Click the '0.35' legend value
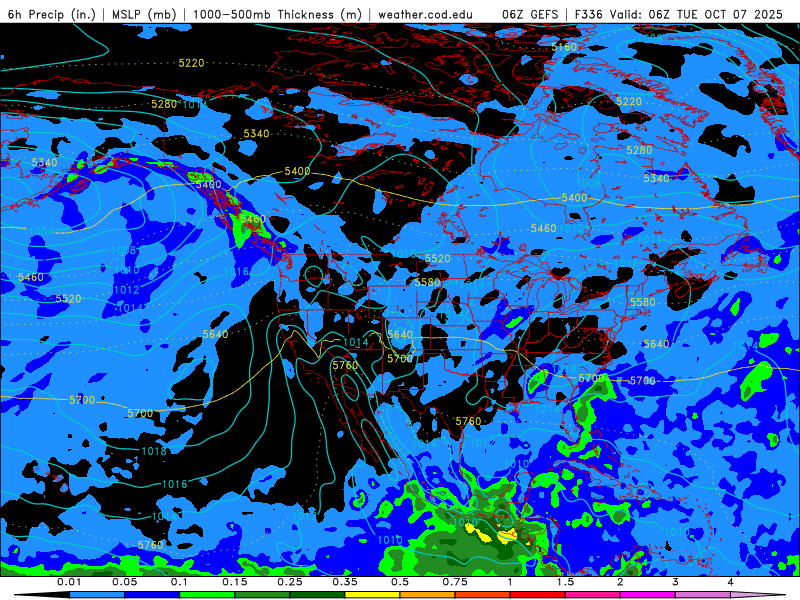Viewport: 800px width, 600px height. pyautogui.click(x=345, y=582)
